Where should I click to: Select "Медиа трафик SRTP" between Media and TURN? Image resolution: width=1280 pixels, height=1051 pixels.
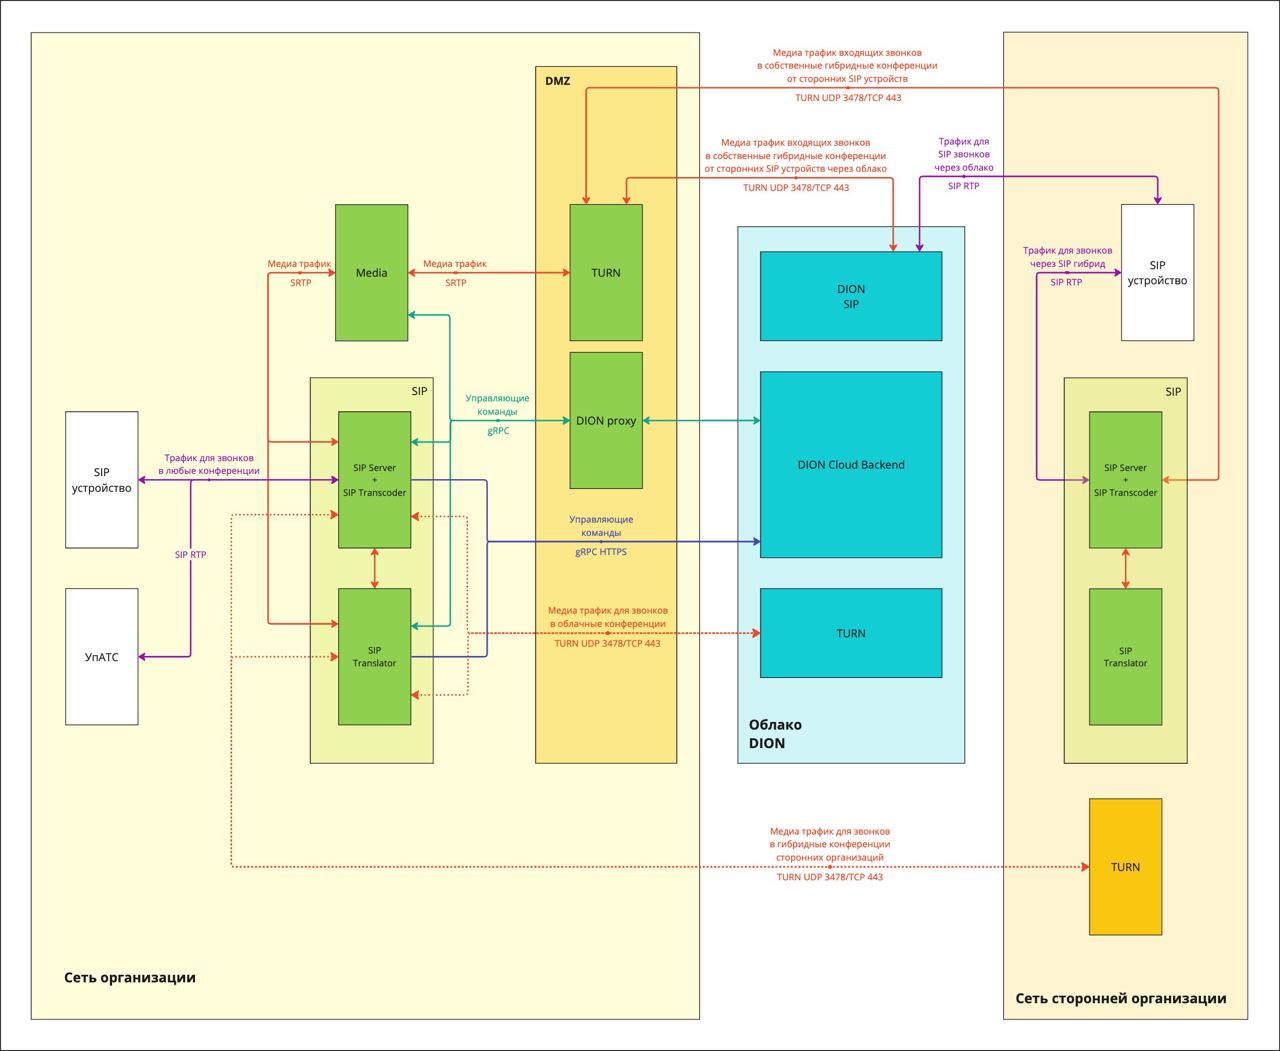(x=455, y=273)
